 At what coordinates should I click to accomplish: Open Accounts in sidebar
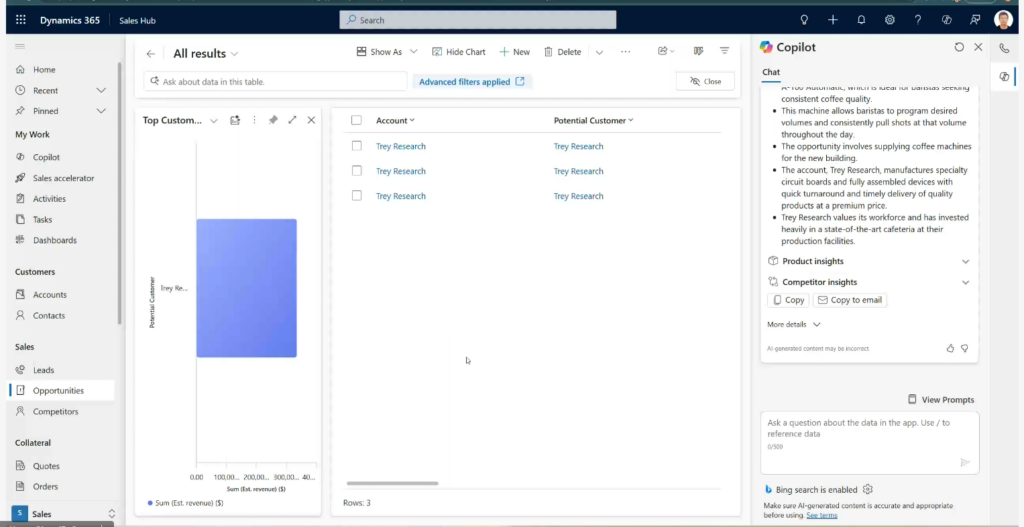(50, 295)
